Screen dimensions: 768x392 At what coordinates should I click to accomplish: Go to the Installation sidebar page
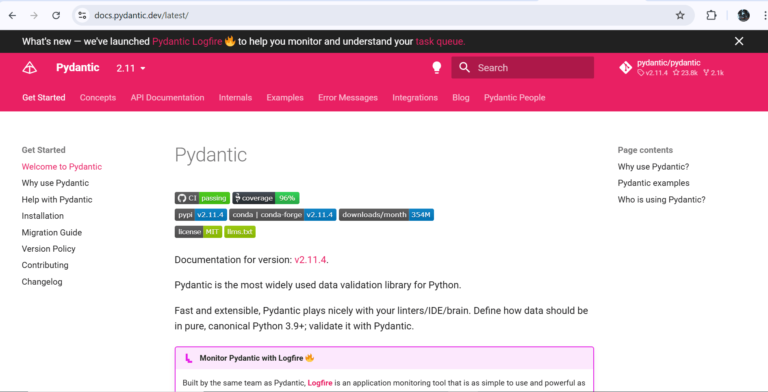43,216
